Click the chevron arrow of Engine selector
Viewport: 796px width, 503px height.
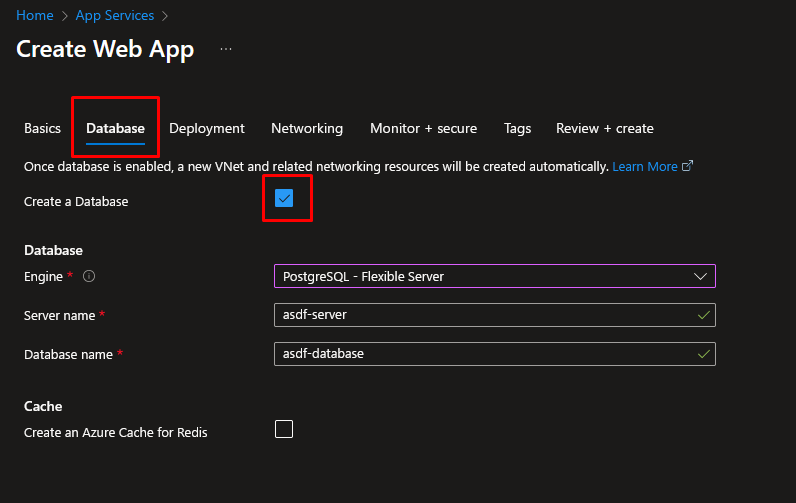700,277
